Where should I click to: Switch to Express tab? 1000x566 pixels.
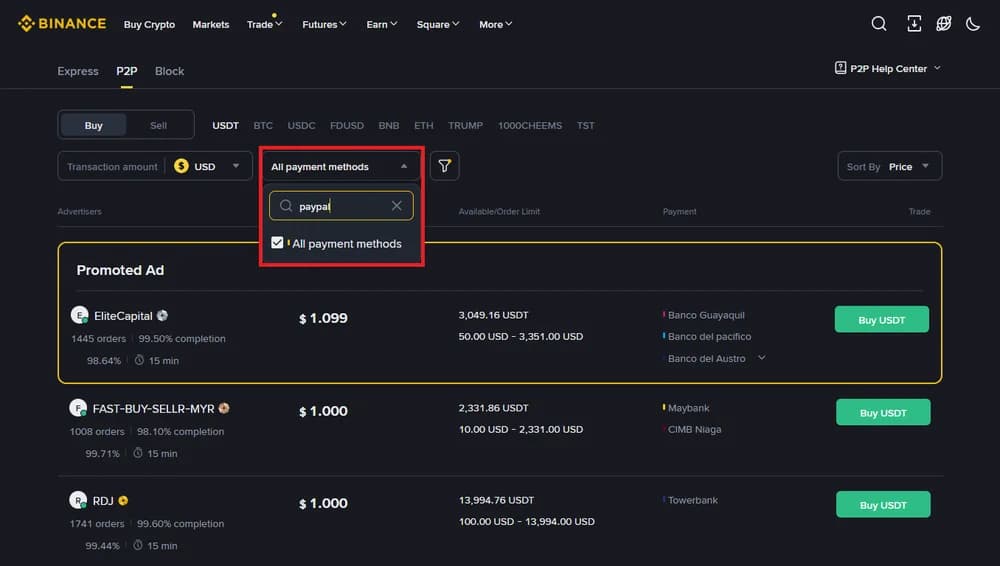point(78,71)
